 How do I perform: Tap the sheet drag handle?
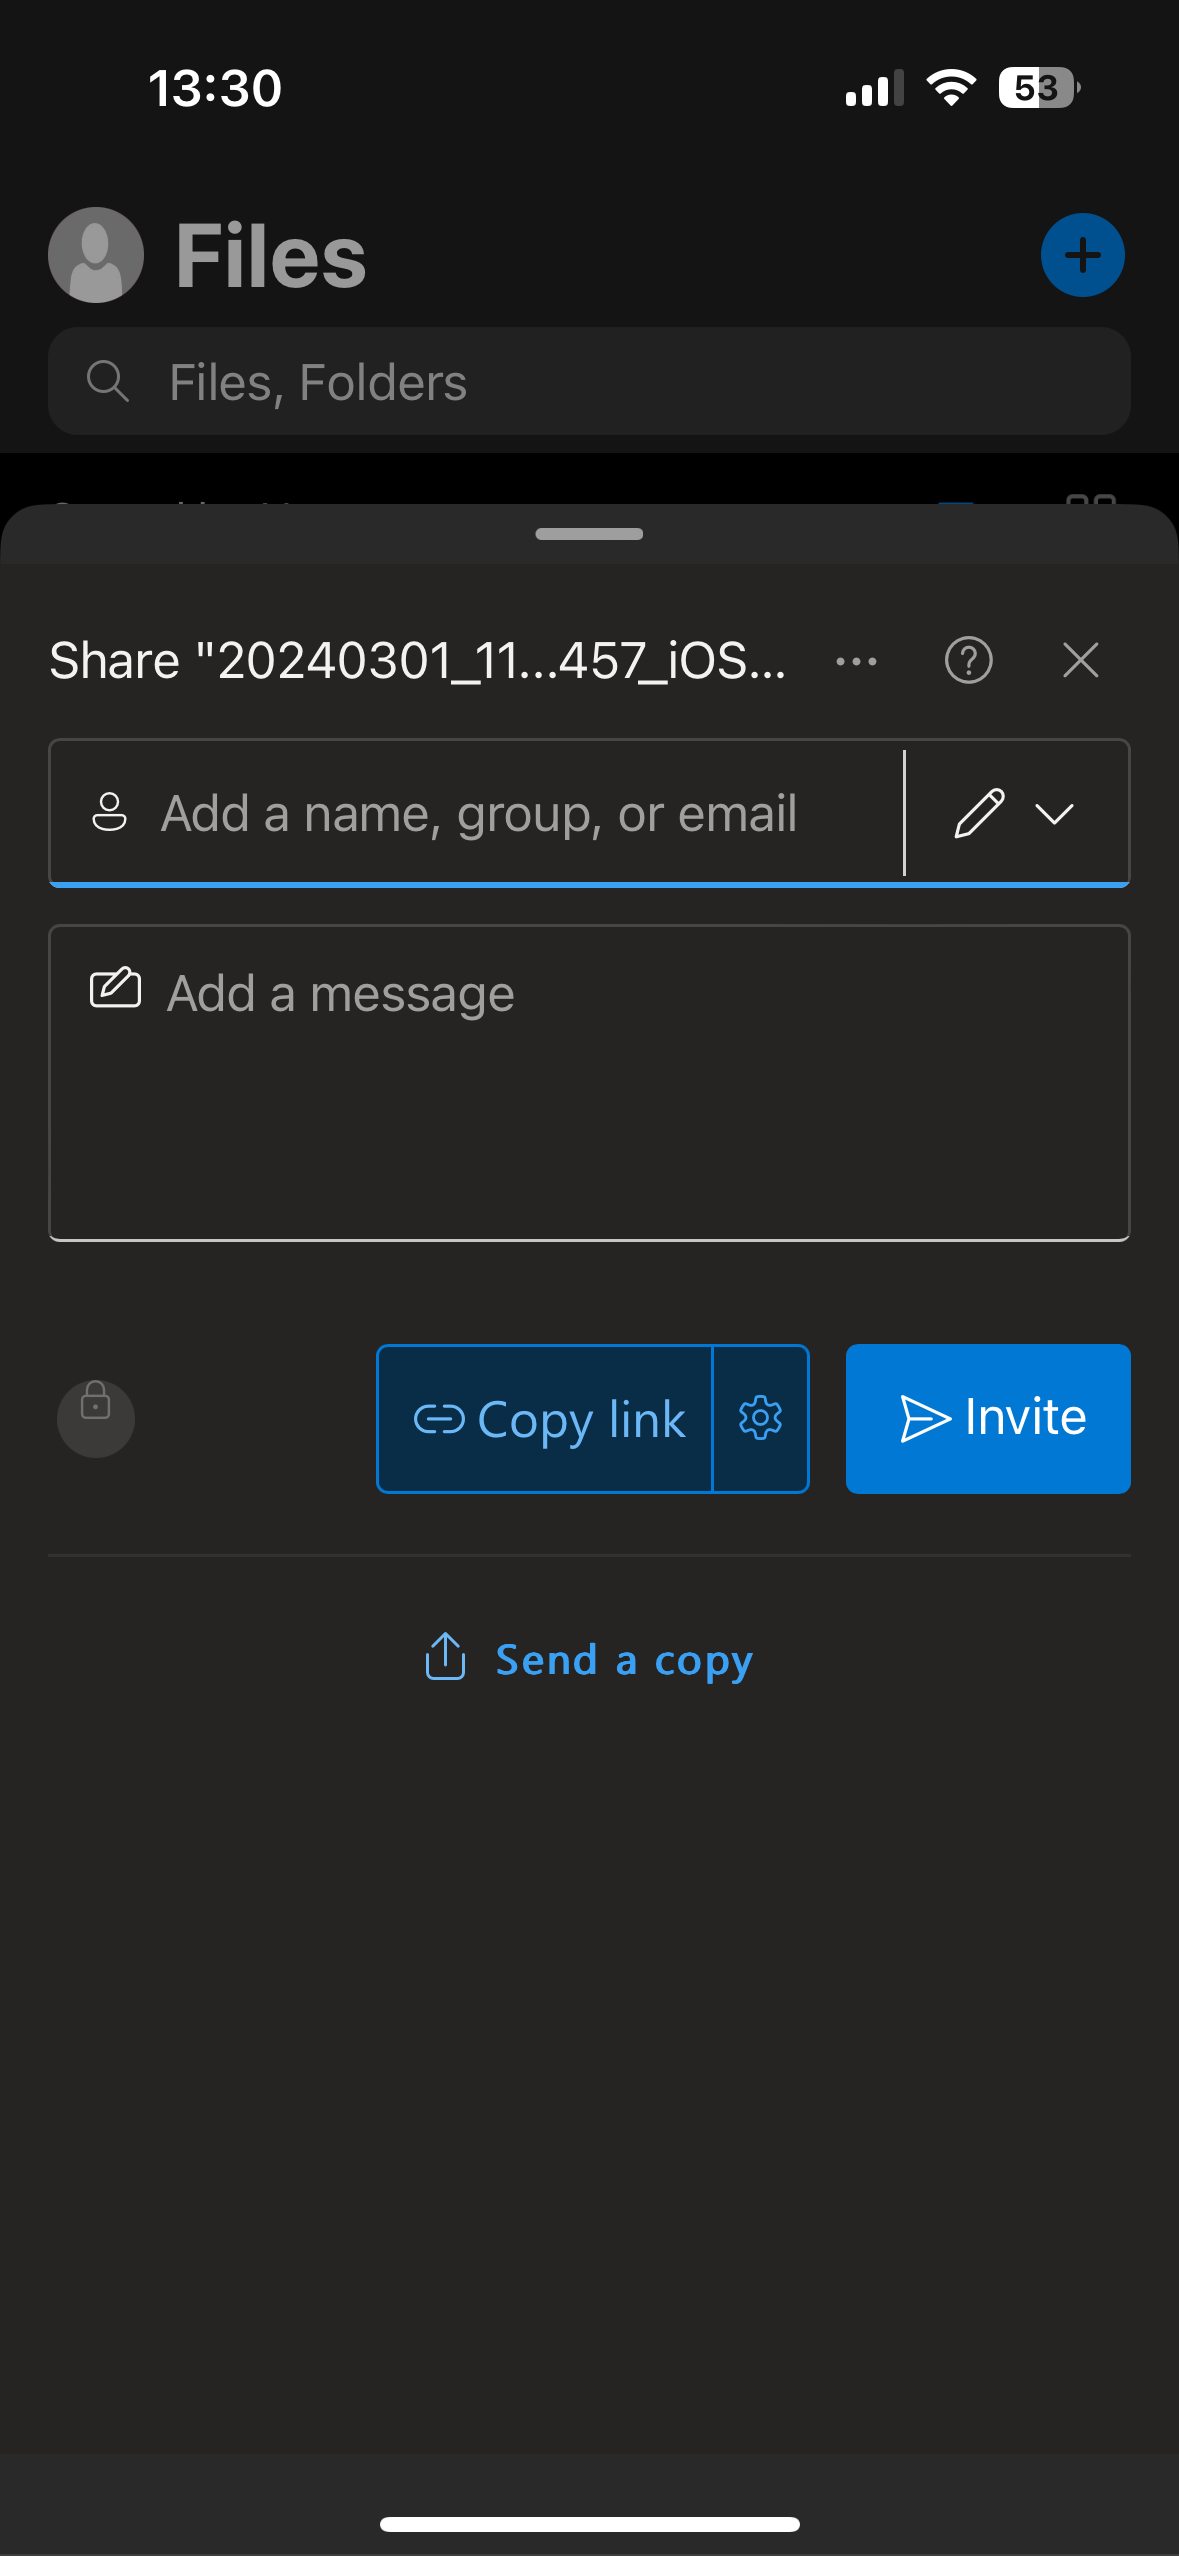click(589, 534)
